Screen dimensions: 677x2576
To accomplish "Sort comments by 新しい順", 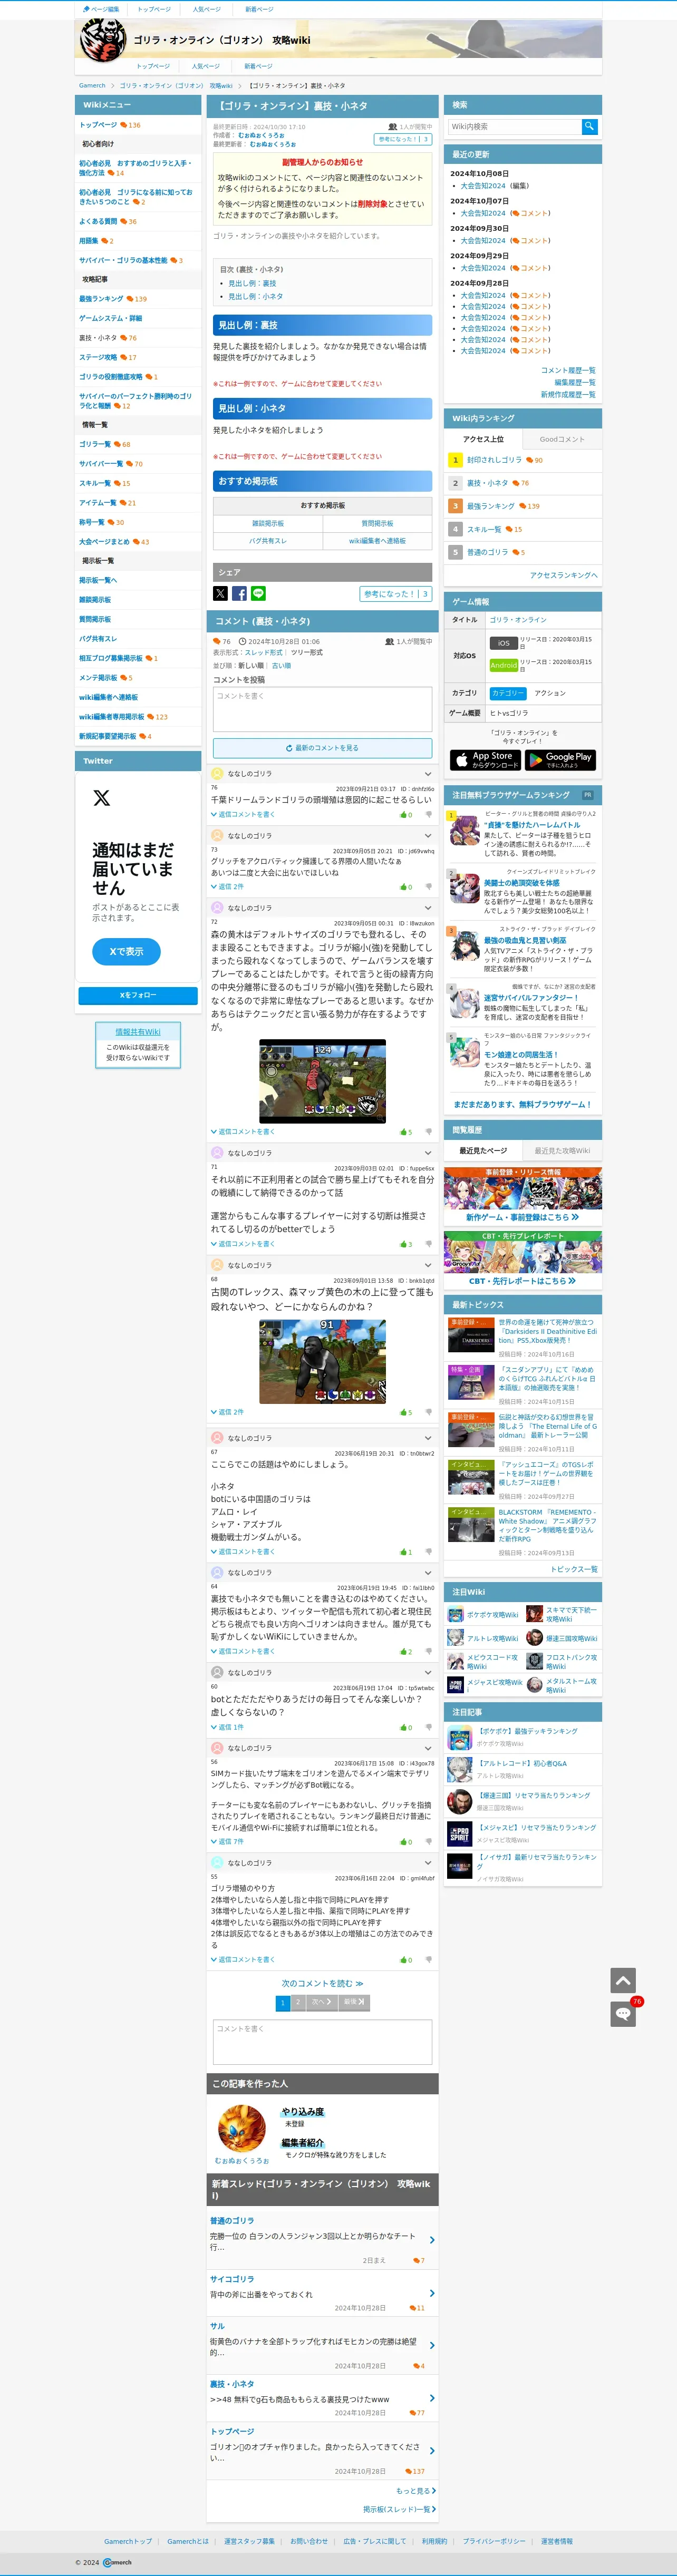I will 250,666.
